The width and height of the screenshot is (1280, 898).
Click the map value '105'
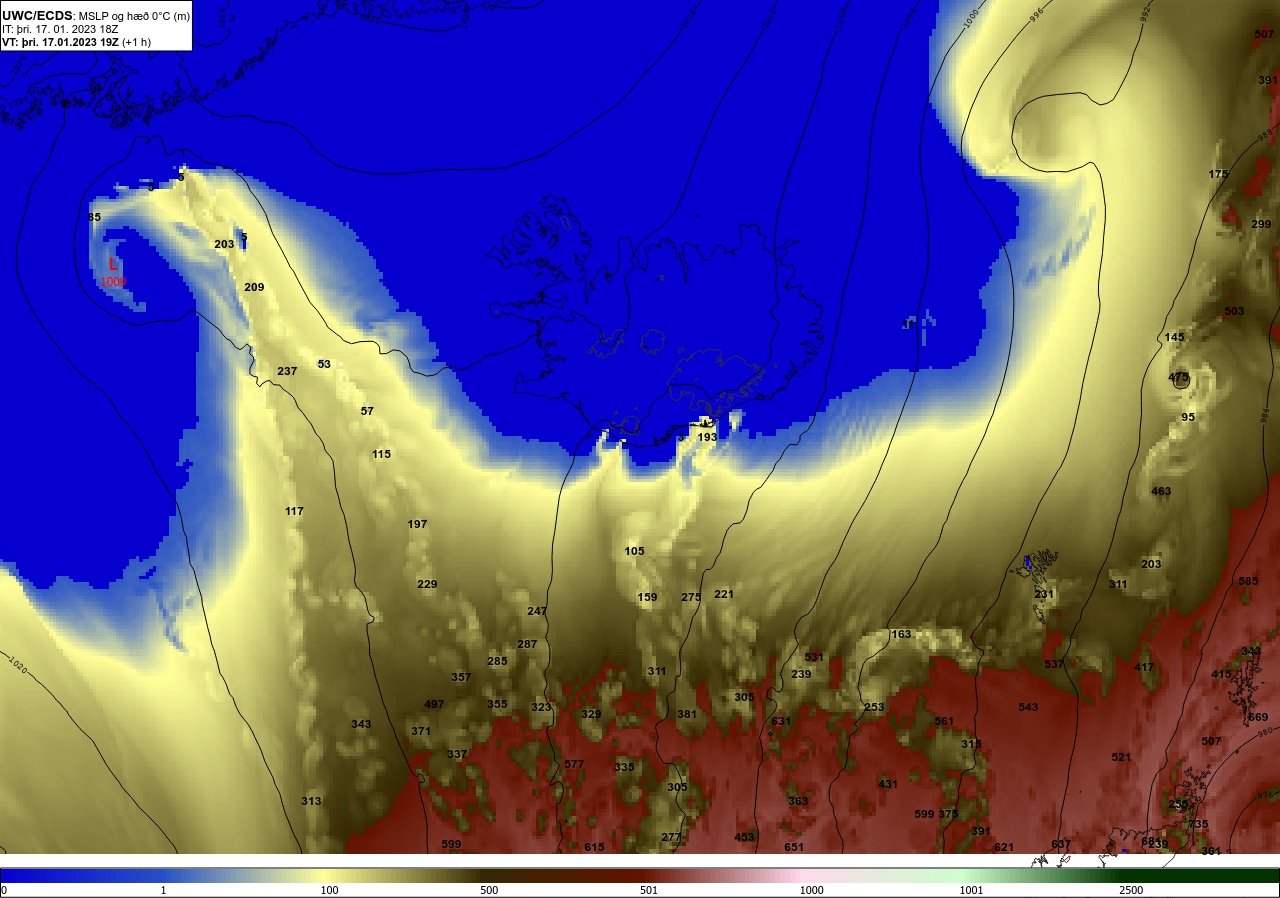(634, 551)
